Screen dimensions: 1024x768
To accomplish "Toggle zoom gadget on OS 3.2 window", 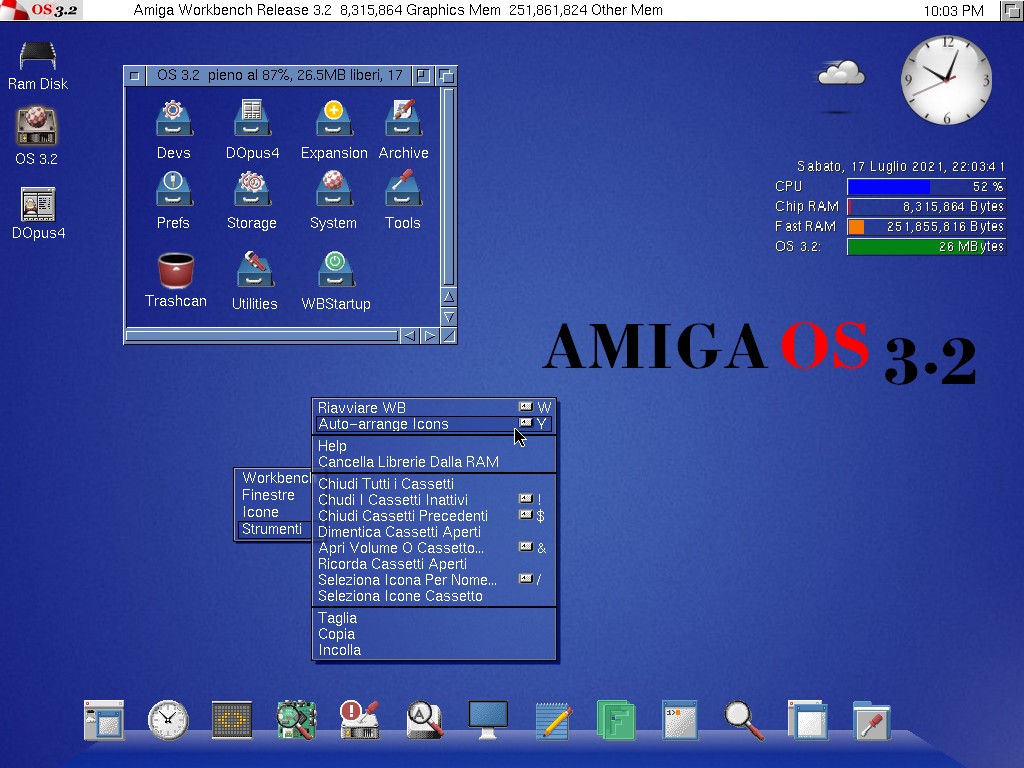I will click(x=423, y=75).
